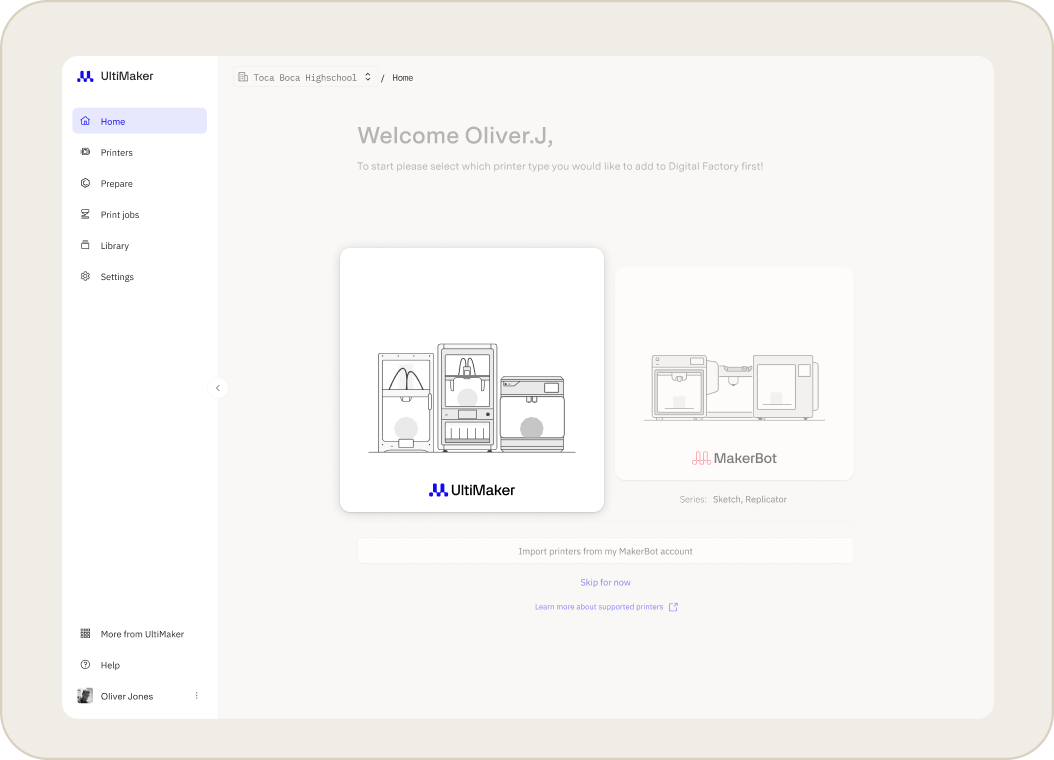The width and height of the screenshot is (1054, 760).
Task: Open the Toca Boca Highschool workspace dropdown
Action: 305,77
